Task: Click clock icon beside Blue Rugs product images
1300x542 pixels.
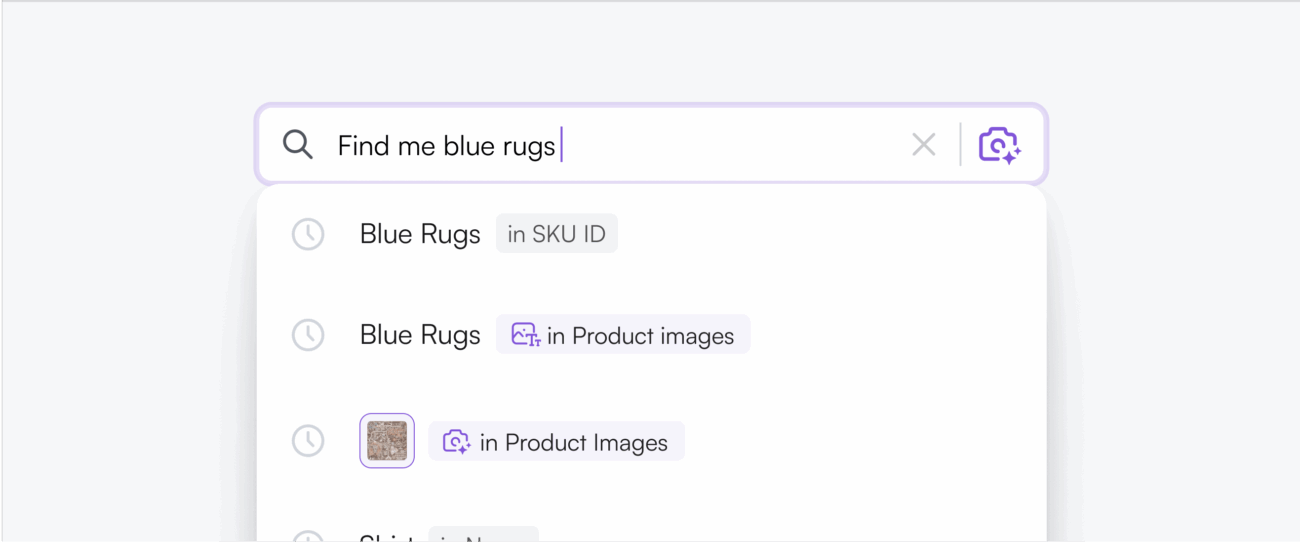Action: pos(308,335)
